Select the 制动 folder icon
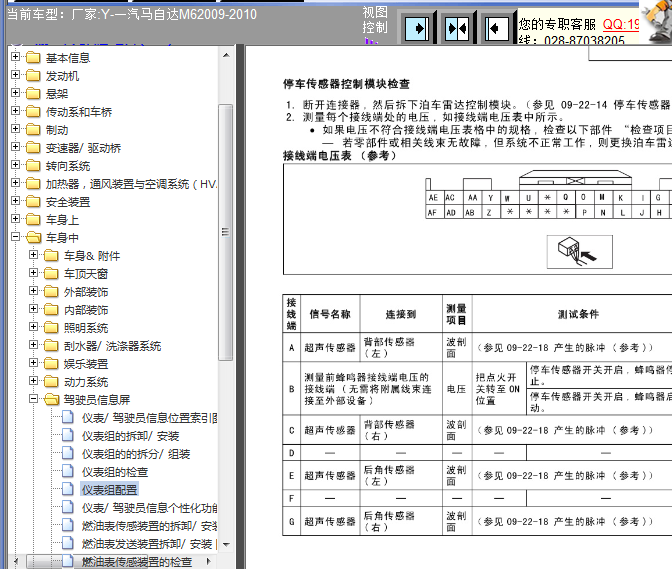 [33, 129]
